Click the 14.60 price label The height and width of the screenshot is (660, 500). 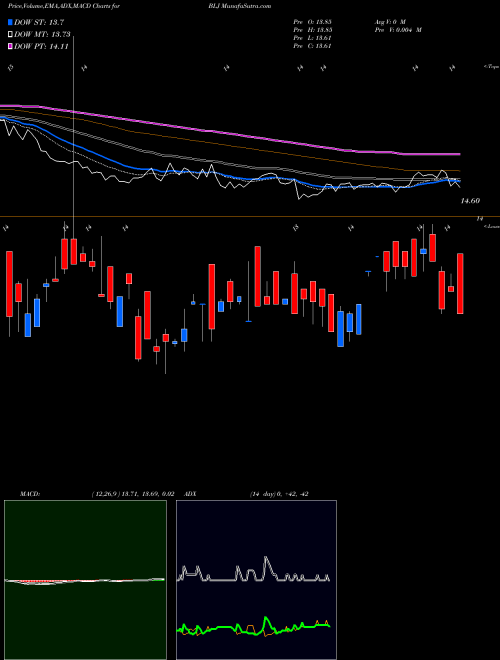[470, 201]
